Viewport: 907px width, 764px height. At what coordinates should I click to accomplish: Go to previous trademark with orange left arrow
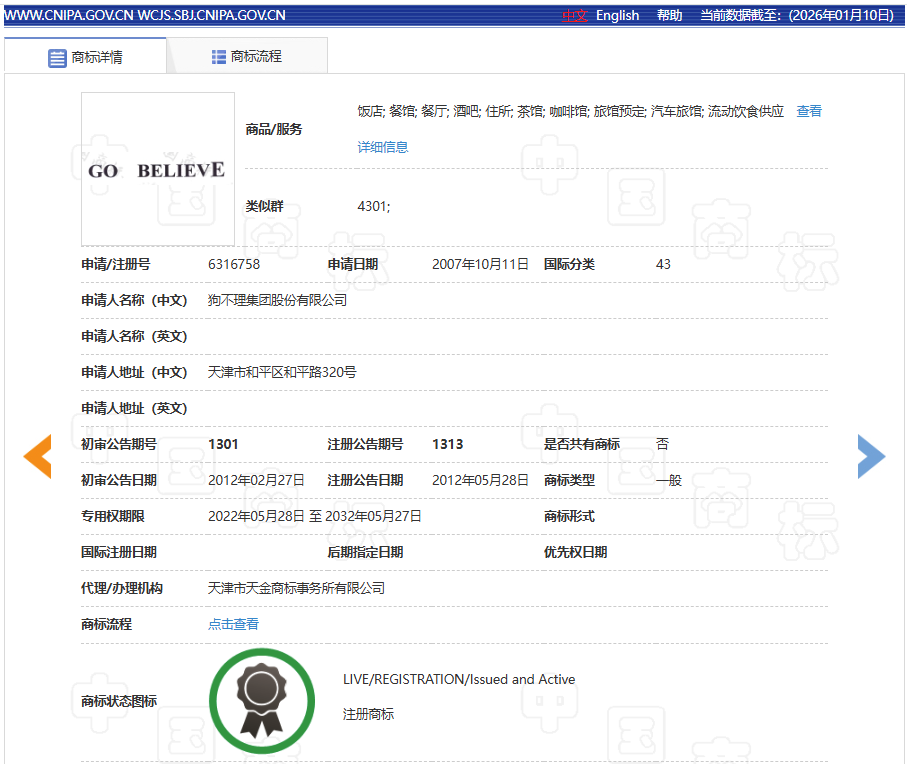coord(37,457)
